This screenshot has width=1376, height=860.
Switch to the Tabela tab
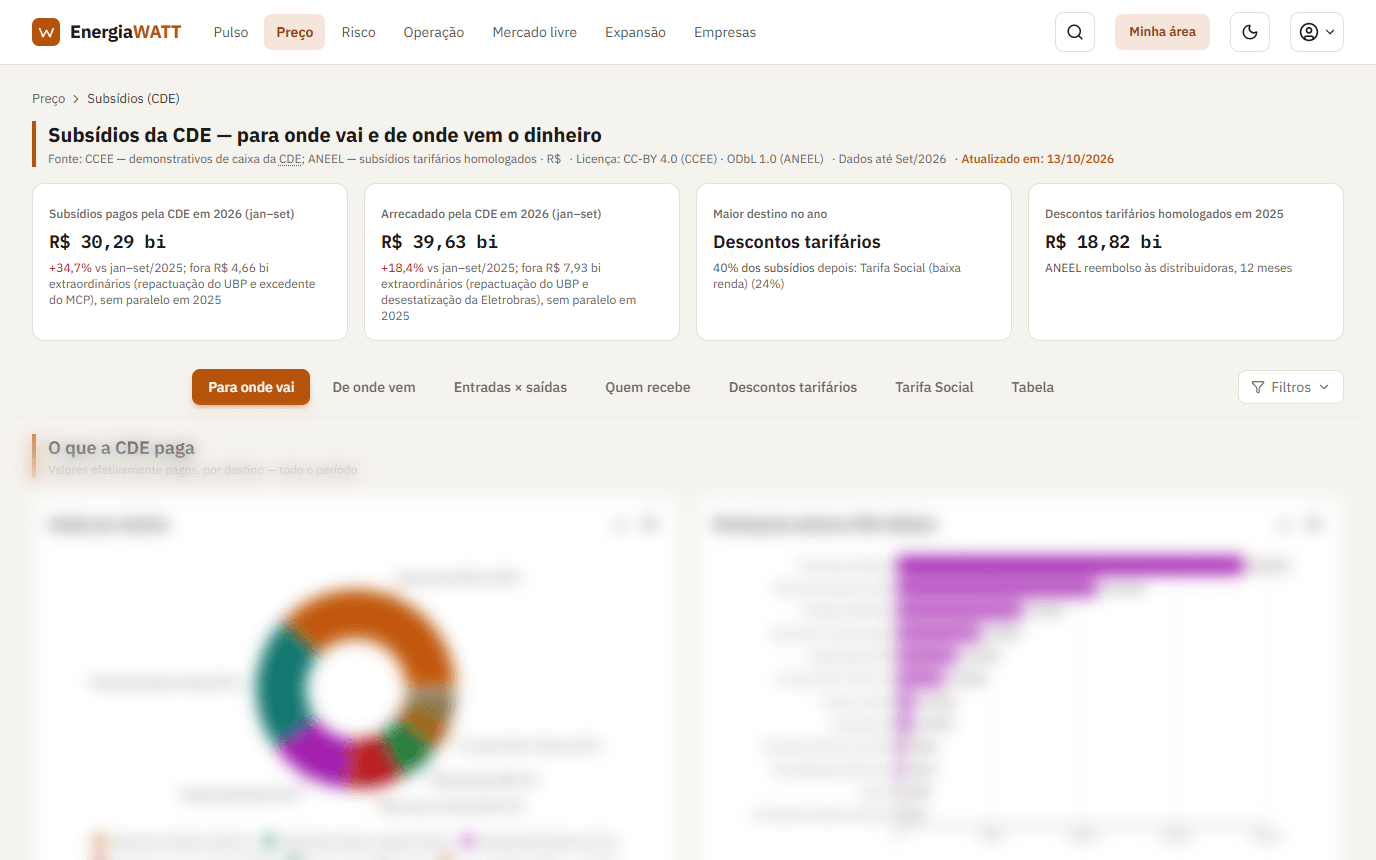[1032, 387]
